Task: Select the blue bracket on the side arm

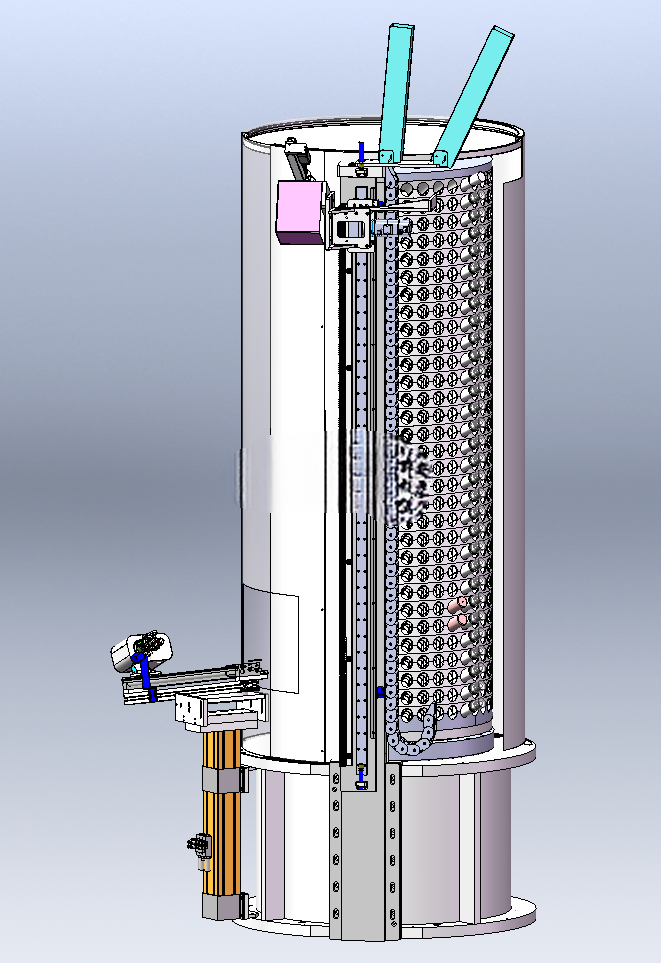Action: click(x=144, y=676)
